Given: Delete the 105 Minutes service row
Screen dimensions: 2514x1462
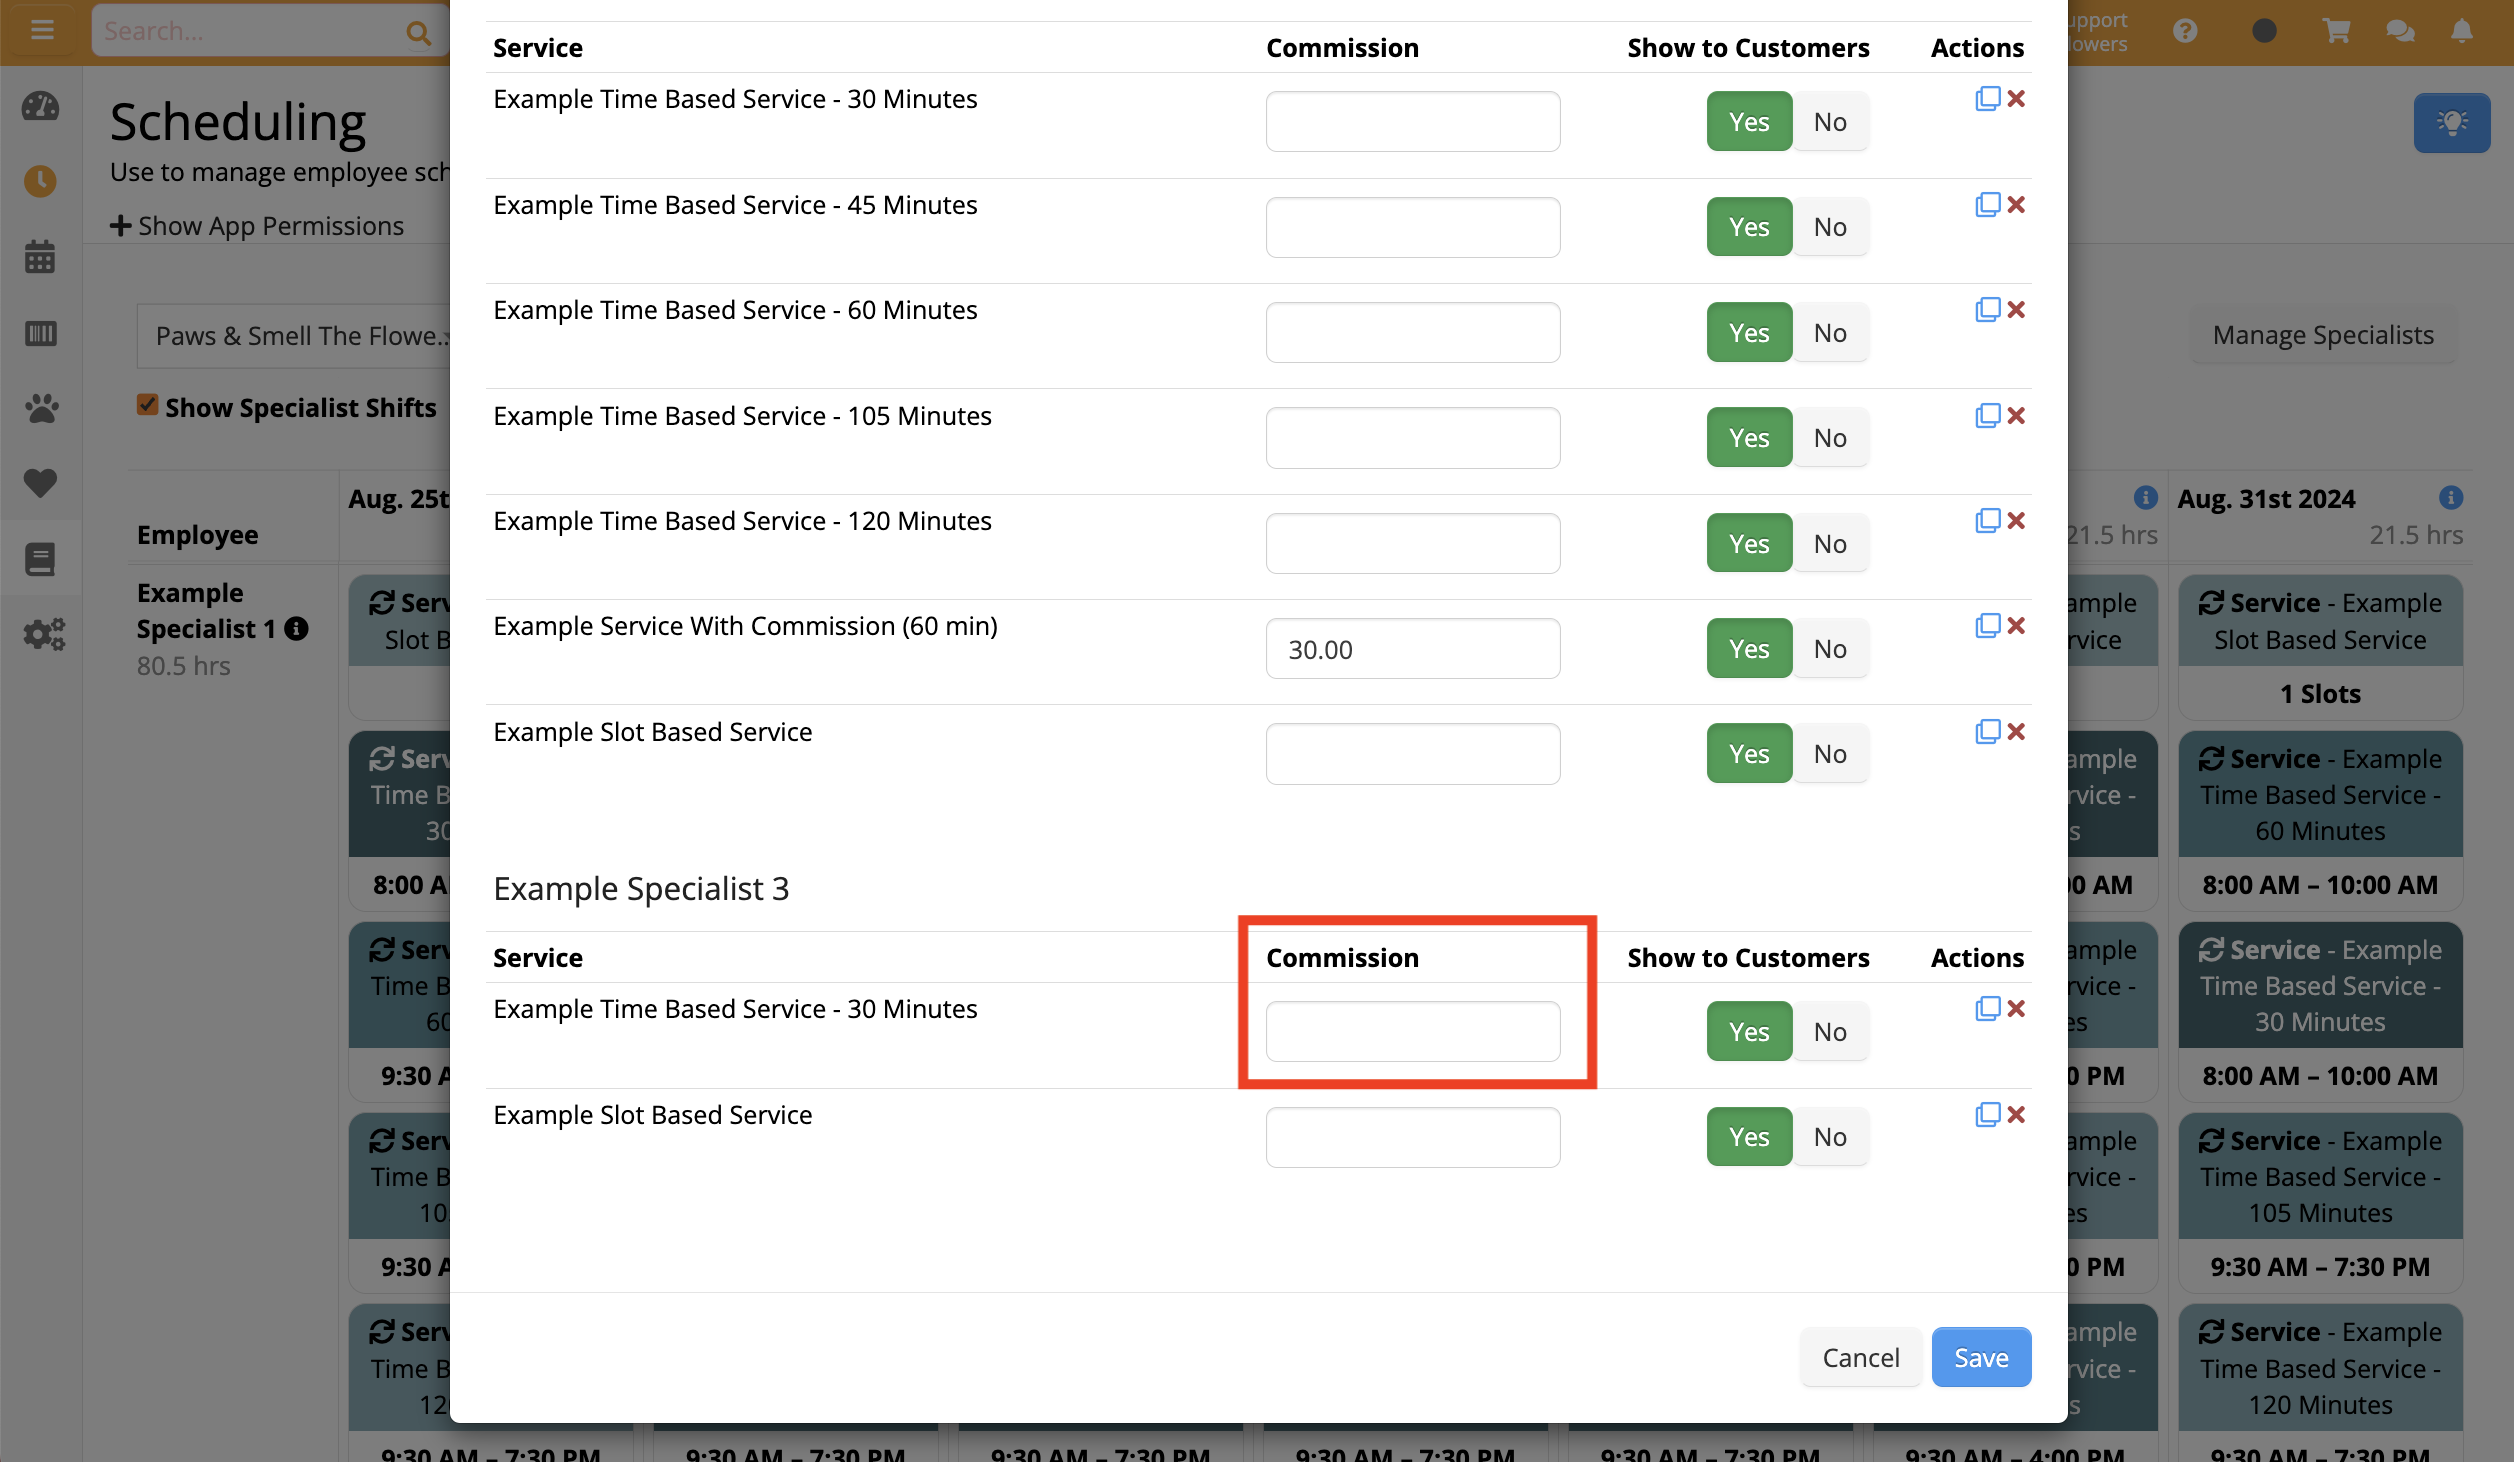Looking at the screenshot, I should (x=2016, y=416).
